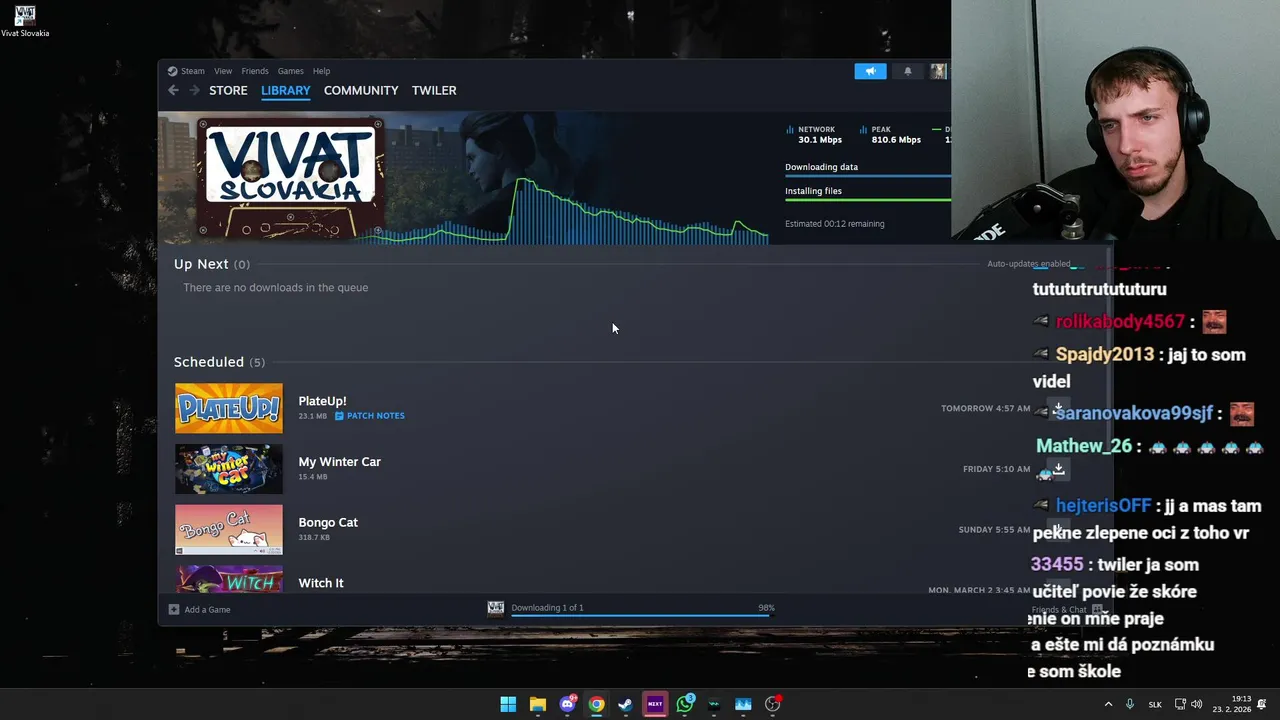Click the Scheduled (5) heading

[x=219, y=362]
